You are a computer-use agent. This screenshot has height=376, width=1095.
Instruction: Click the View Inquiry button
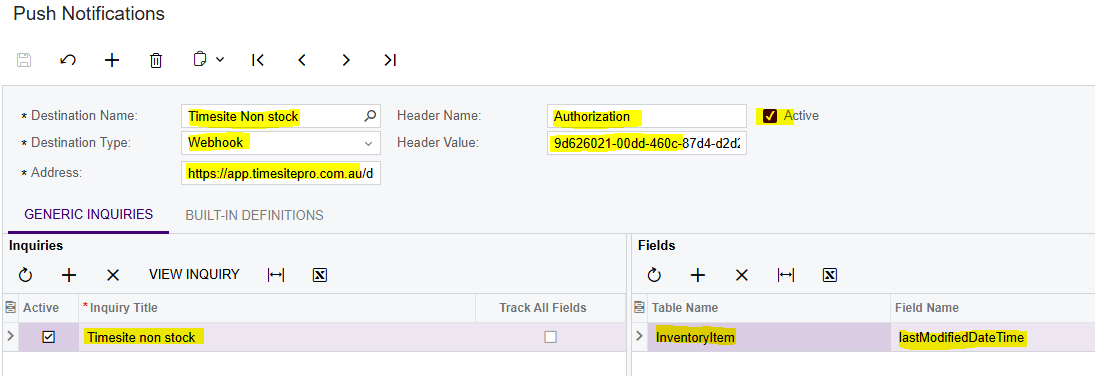[194, 275]
